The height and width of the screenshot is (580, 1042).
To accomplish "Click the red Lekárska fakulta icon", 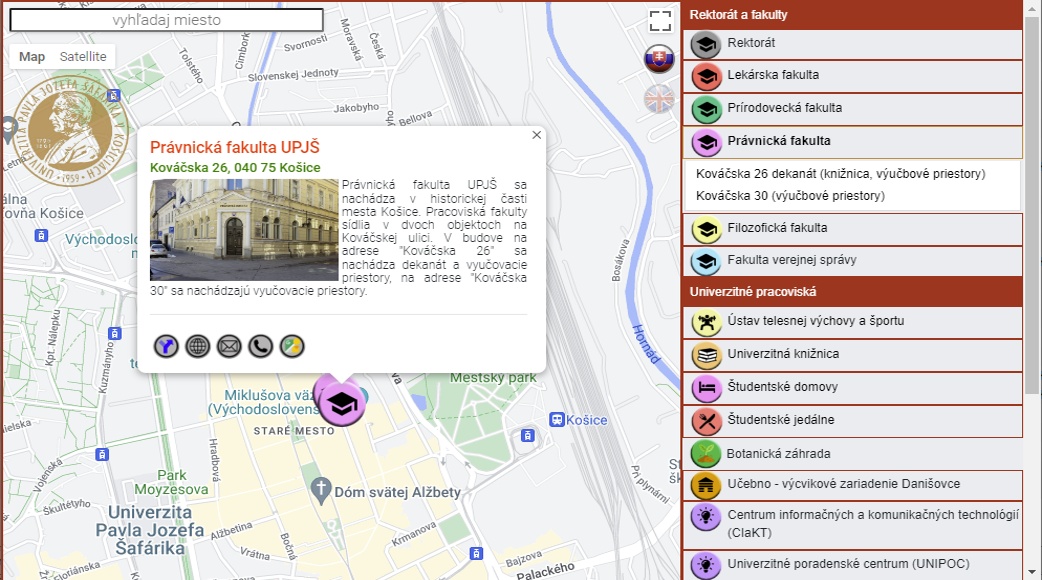I will click(x=706, y=77).
